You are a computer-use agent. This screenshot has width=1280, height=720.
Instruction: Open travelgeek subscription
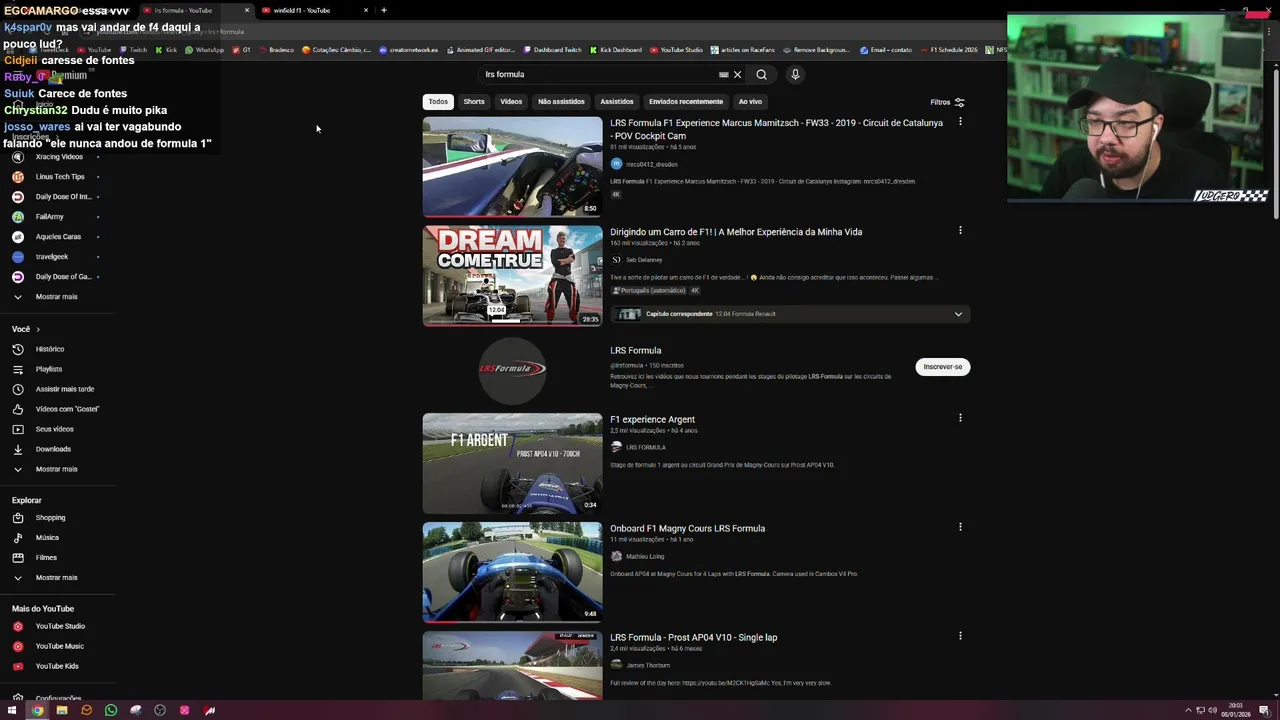coord(52,257)
